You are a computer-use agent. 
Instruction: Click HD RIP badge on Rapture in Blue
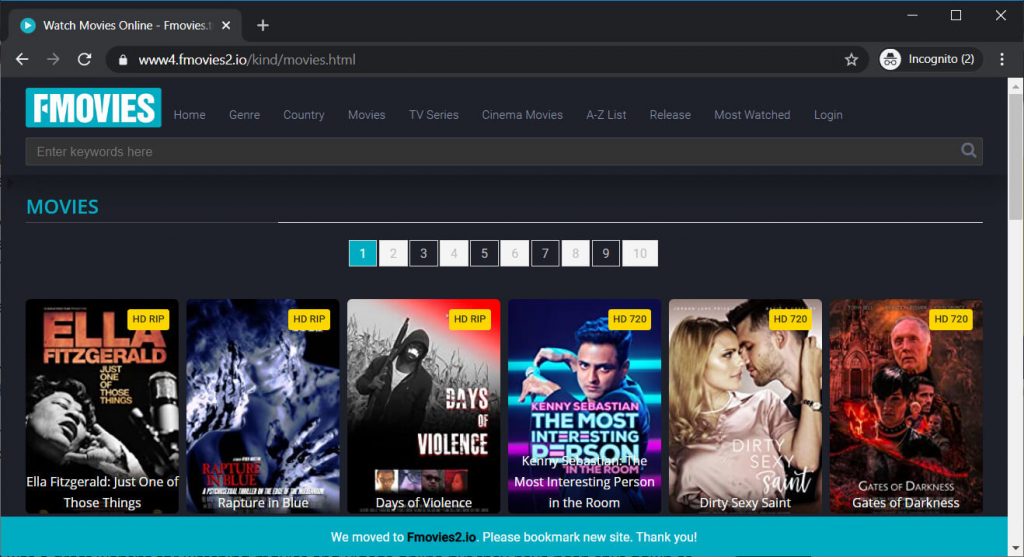click(309, 319)
